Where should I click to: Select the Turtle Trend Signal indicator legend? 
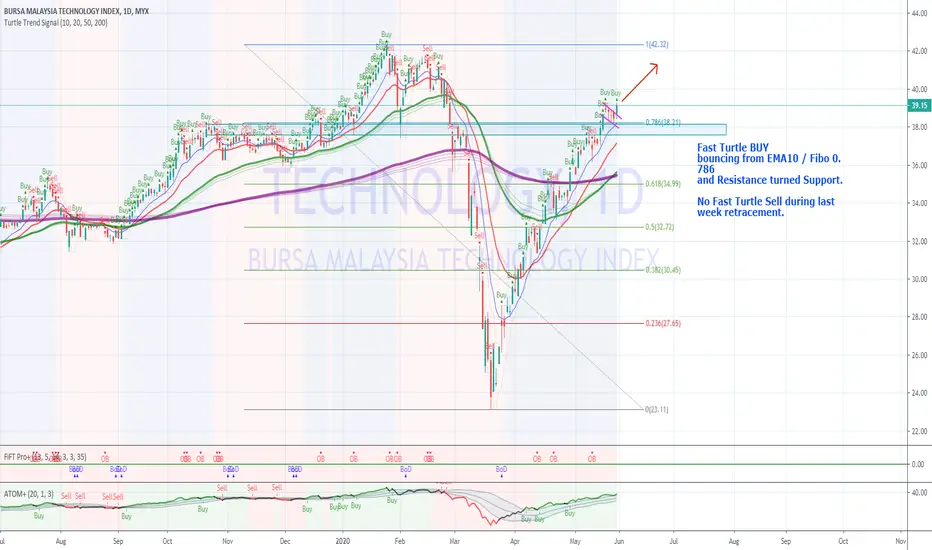[56, 23]
